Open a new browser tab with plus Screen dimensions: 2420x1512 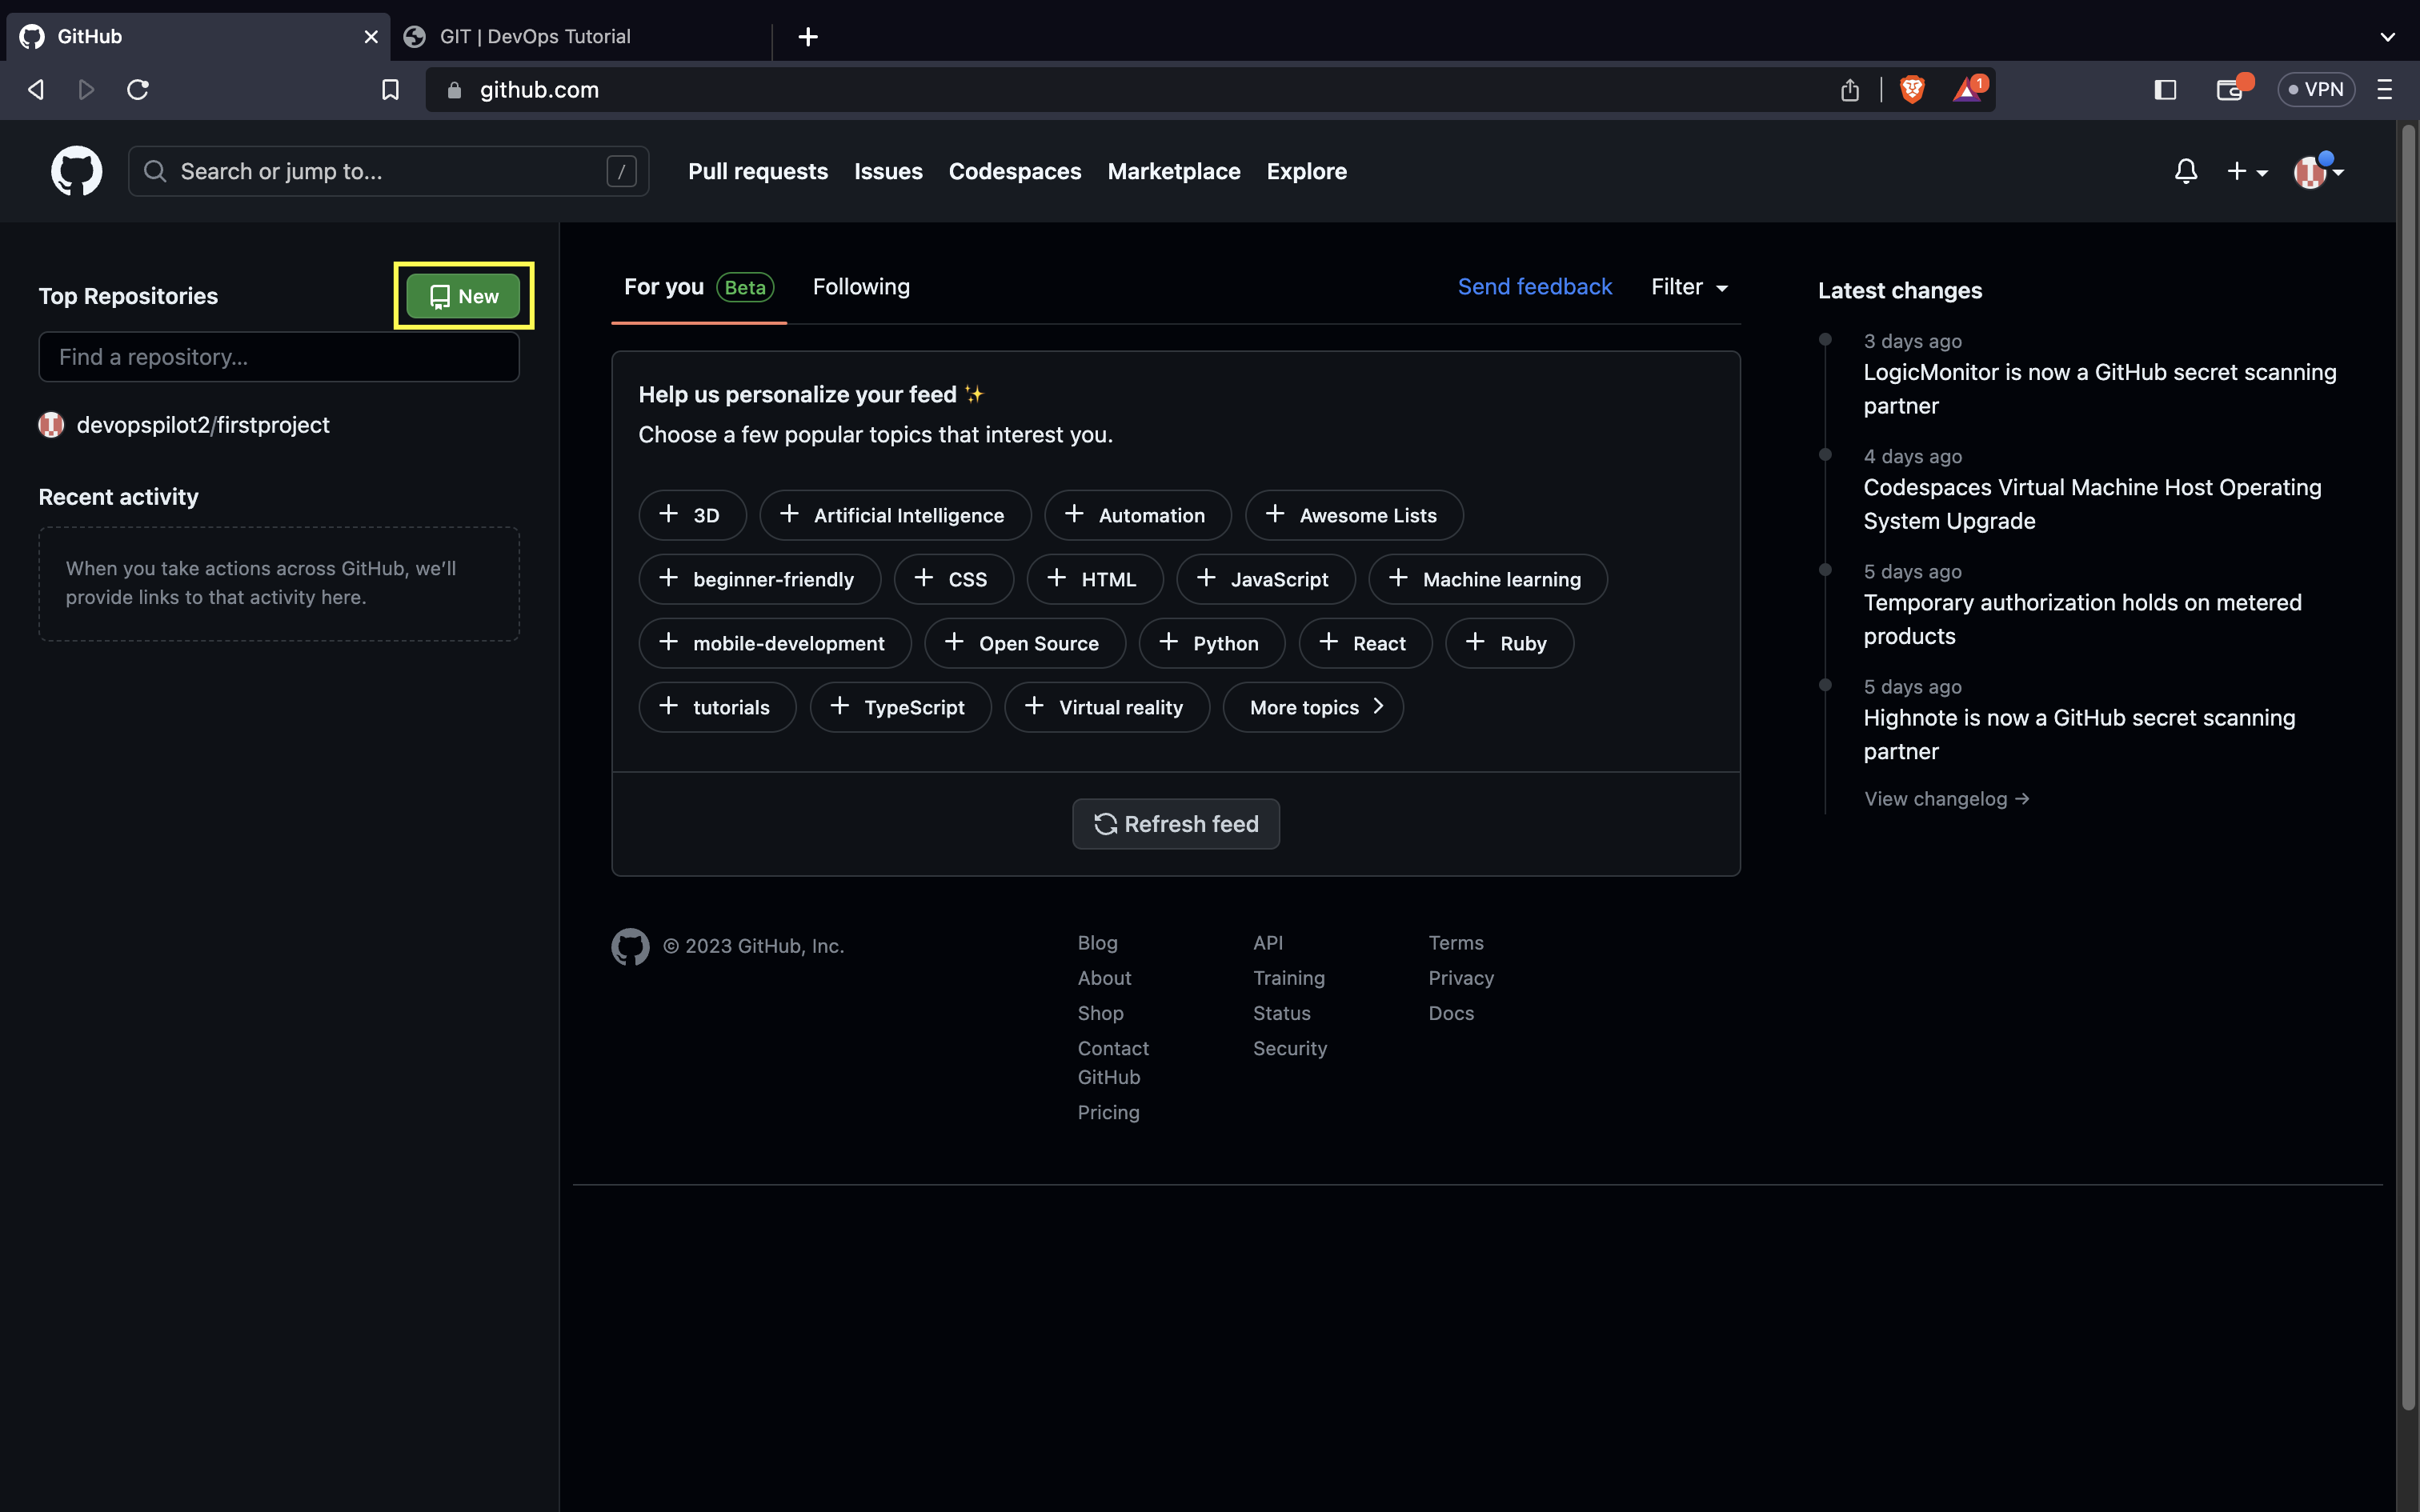click(808, 37)
